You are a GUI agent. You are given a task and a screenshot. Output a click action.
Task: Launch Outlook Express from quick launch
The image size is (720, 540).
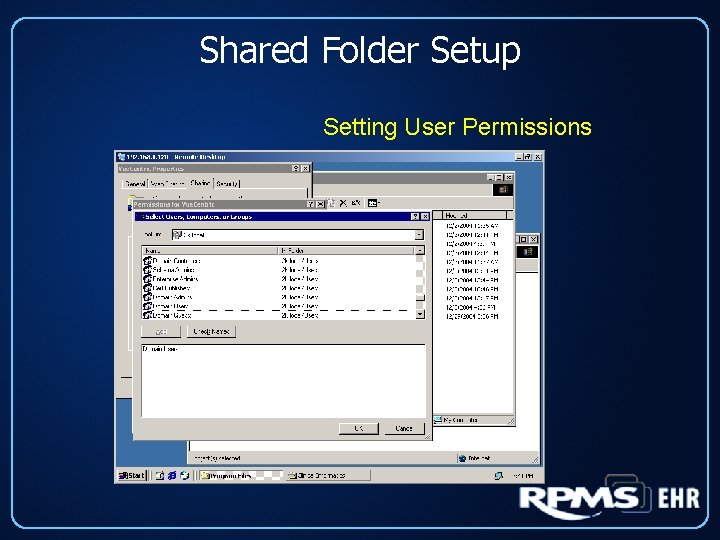coord(185,476)
